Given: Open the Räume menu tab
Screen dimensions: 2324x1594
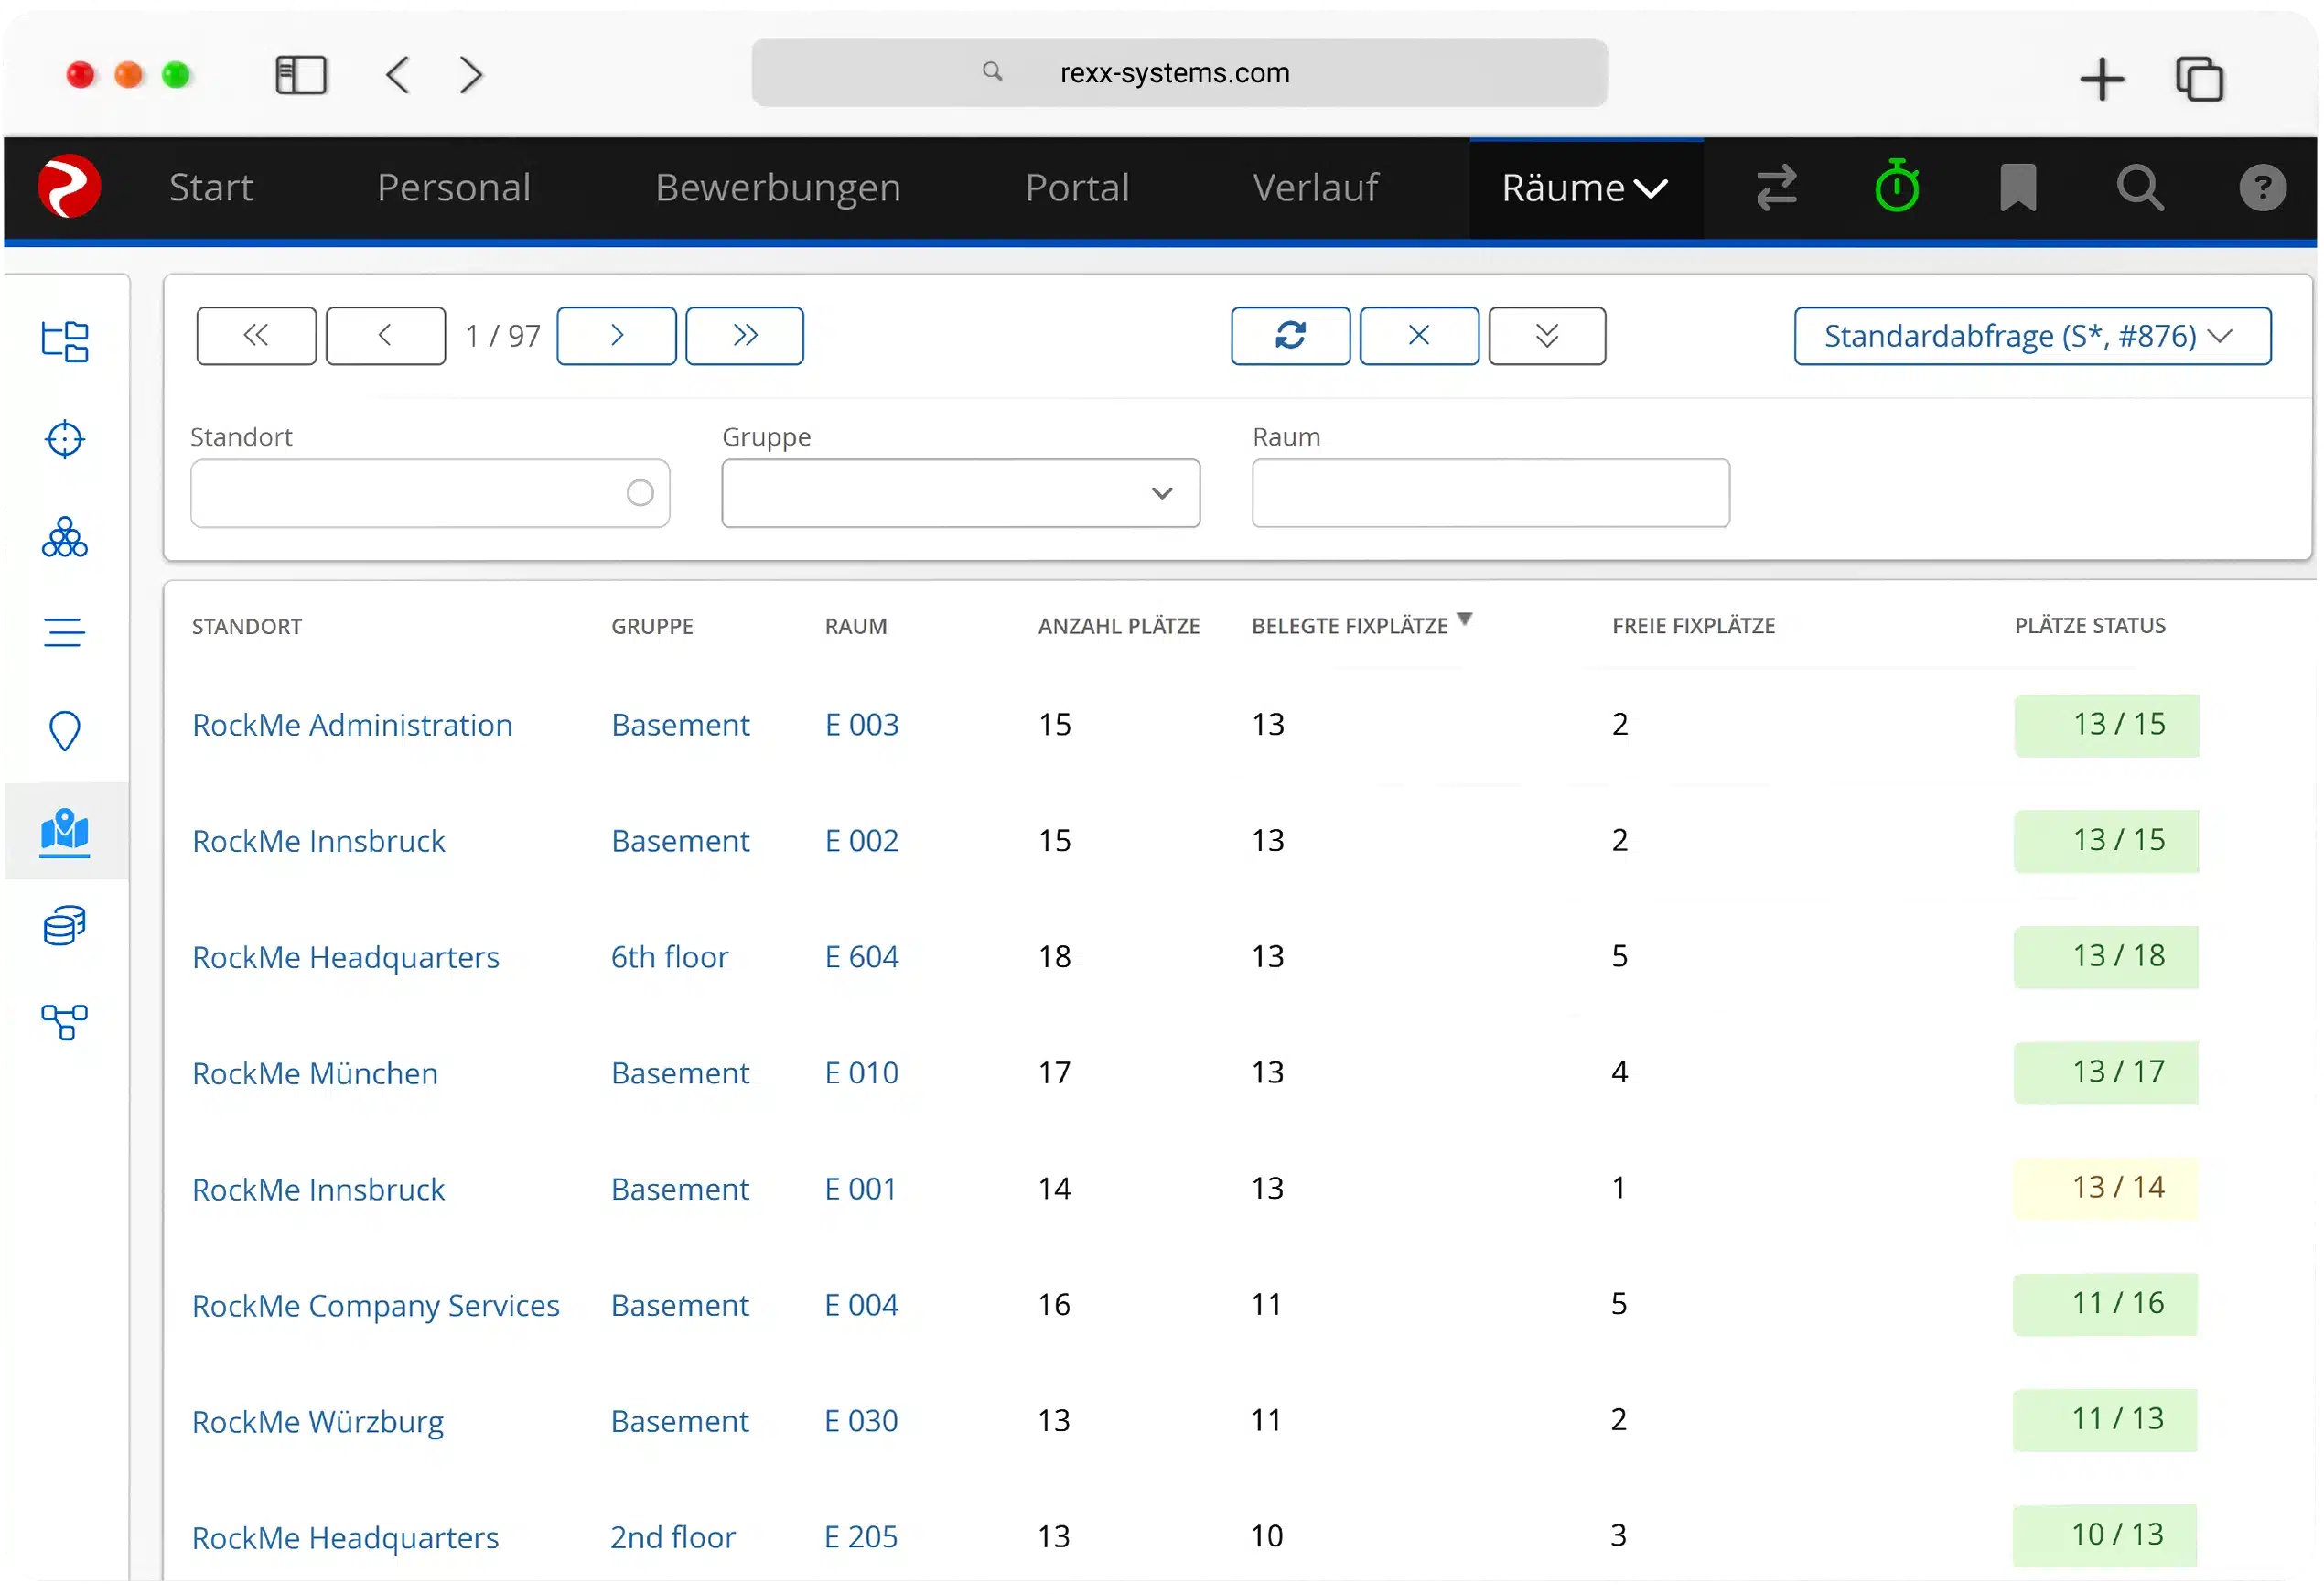Looking at the screenshot, I should (x=1584, y=188).
